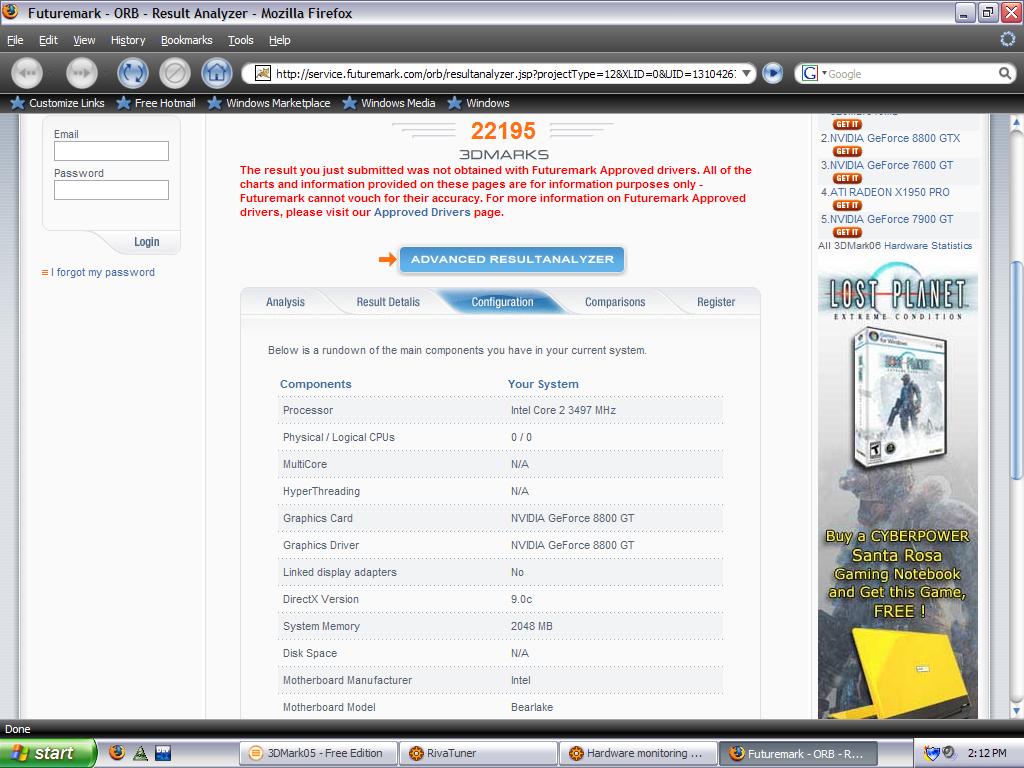Open the Customize Links bookmark

click(57, 103)
